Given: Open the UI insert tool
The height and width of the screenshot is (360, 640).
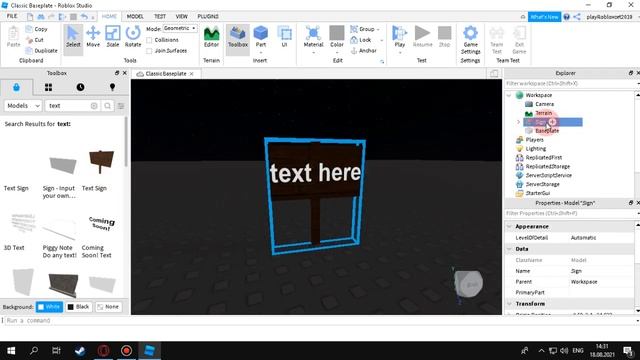Looking at the screenshot, I should click(x=284, y=36).
